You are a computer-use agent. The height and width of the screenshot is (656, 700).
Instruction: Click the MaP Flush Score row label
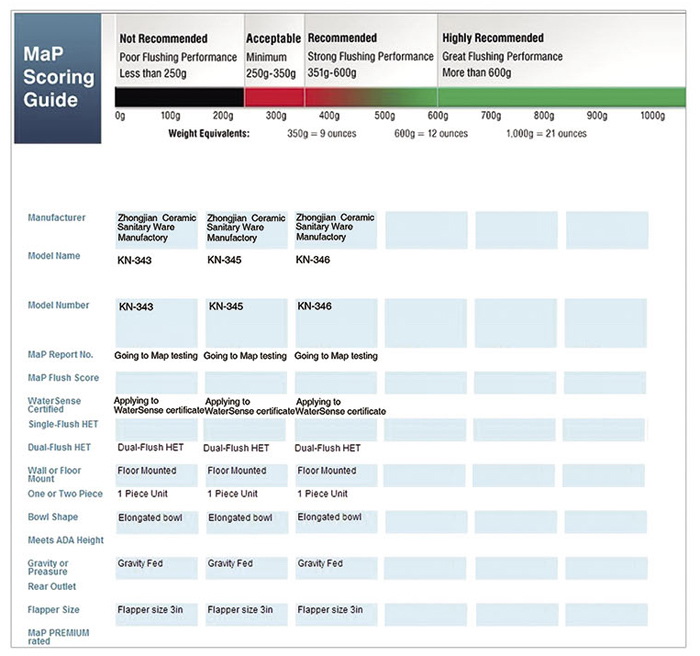coord(63,378)
